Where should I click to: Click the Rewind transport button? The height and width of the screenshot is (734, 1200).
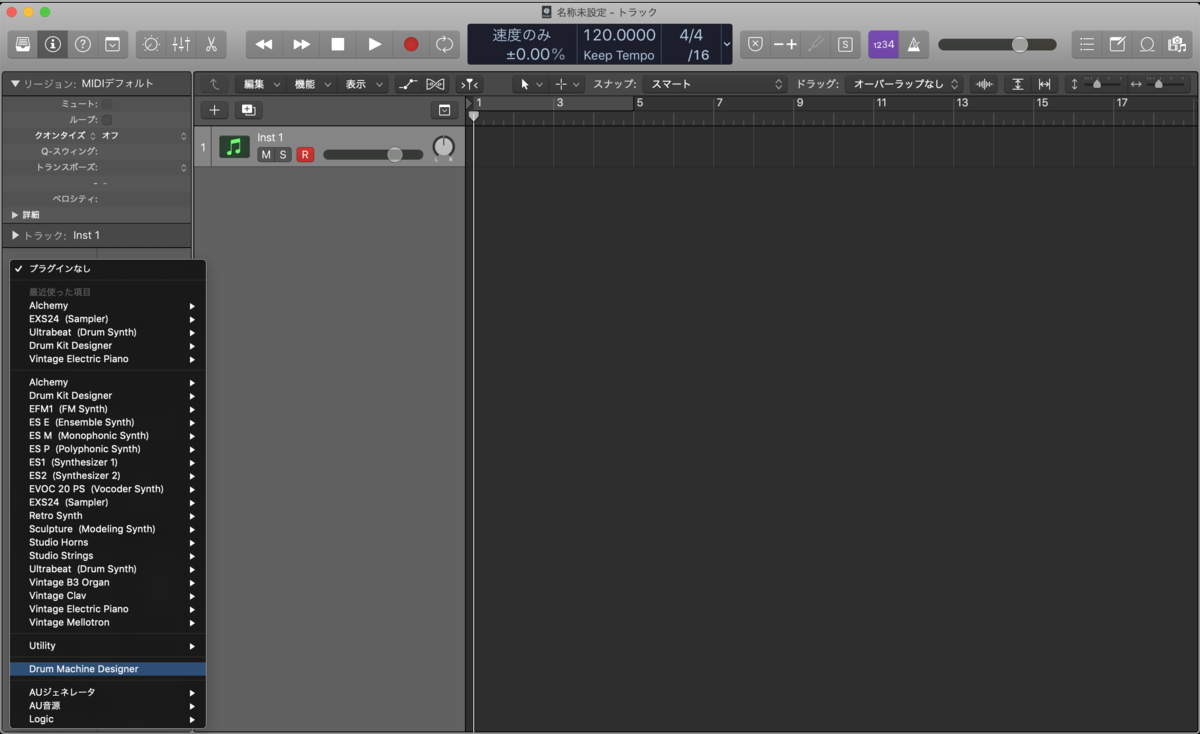coord(264,44)
